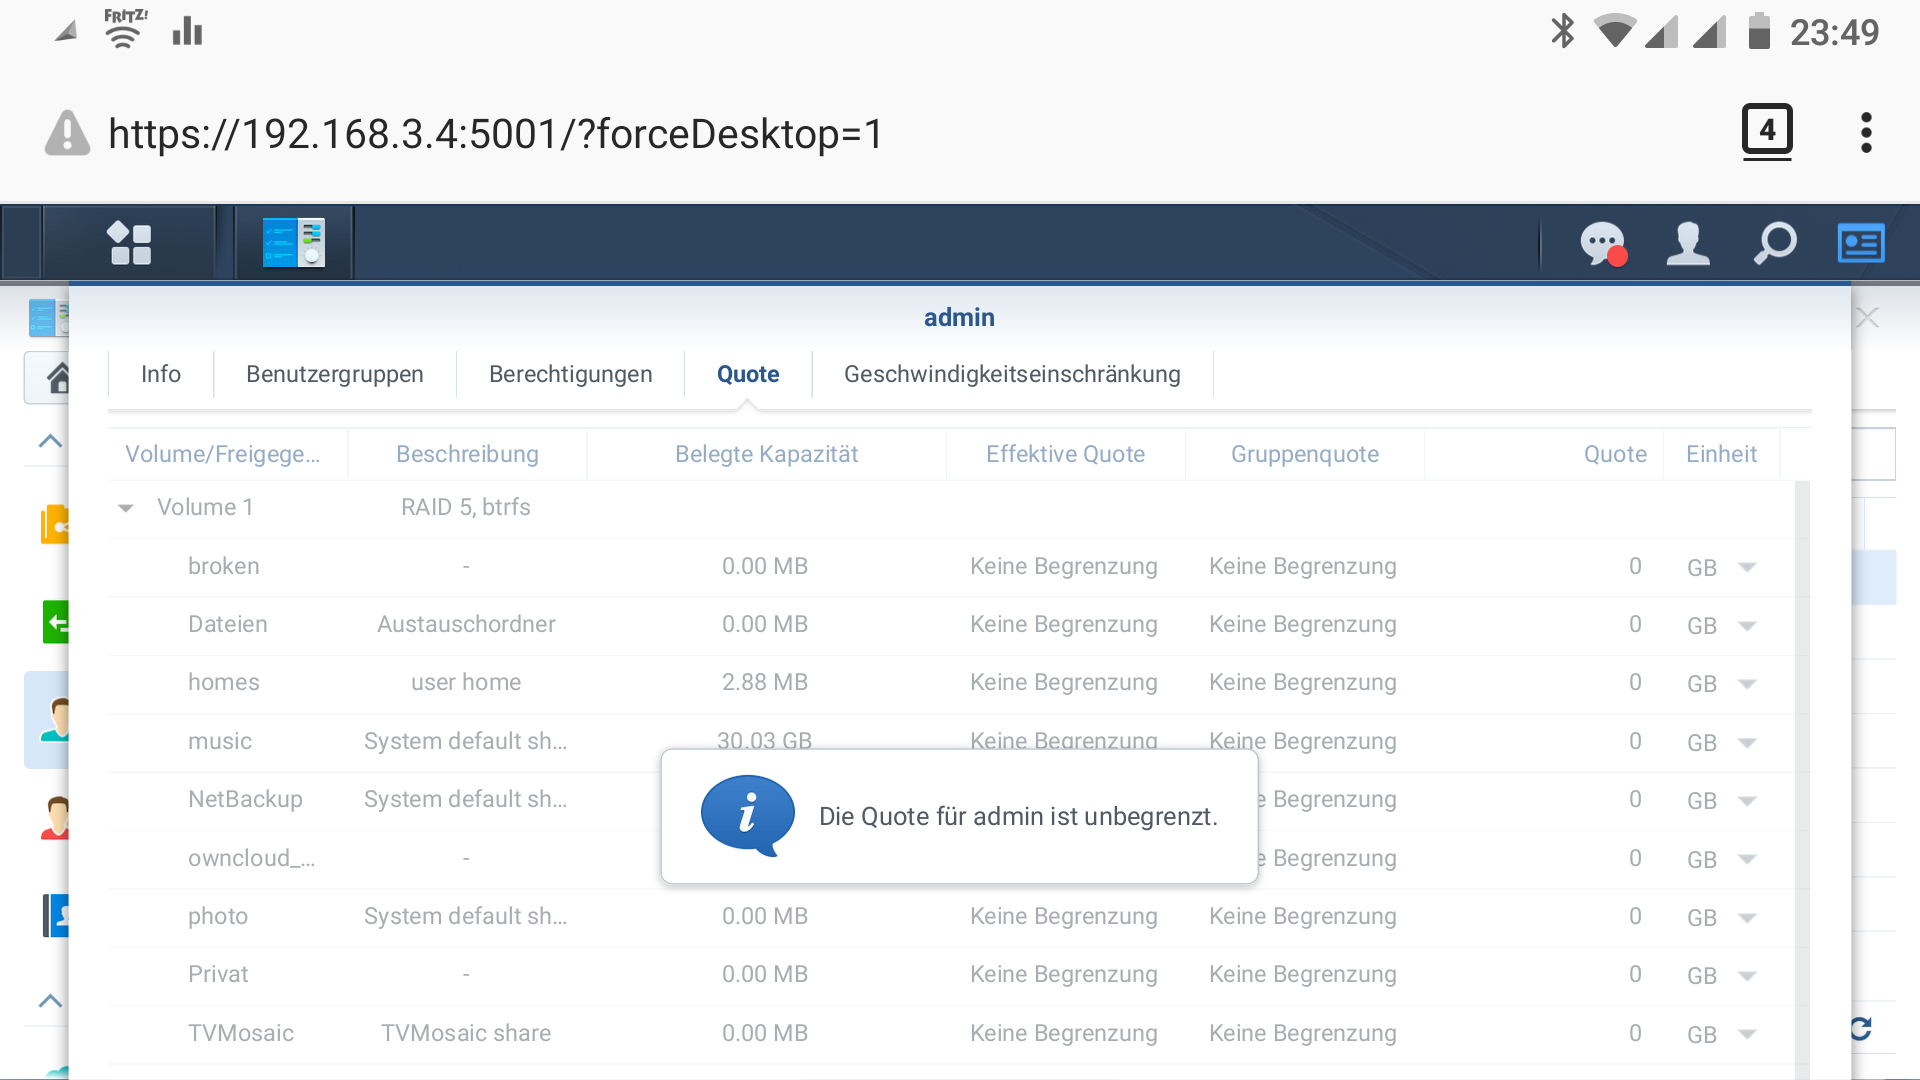The width and height of the screenshot is (1920, 1080).
Task: Tap the insecure connection warning icon
Action: click(x=68, y=133)
